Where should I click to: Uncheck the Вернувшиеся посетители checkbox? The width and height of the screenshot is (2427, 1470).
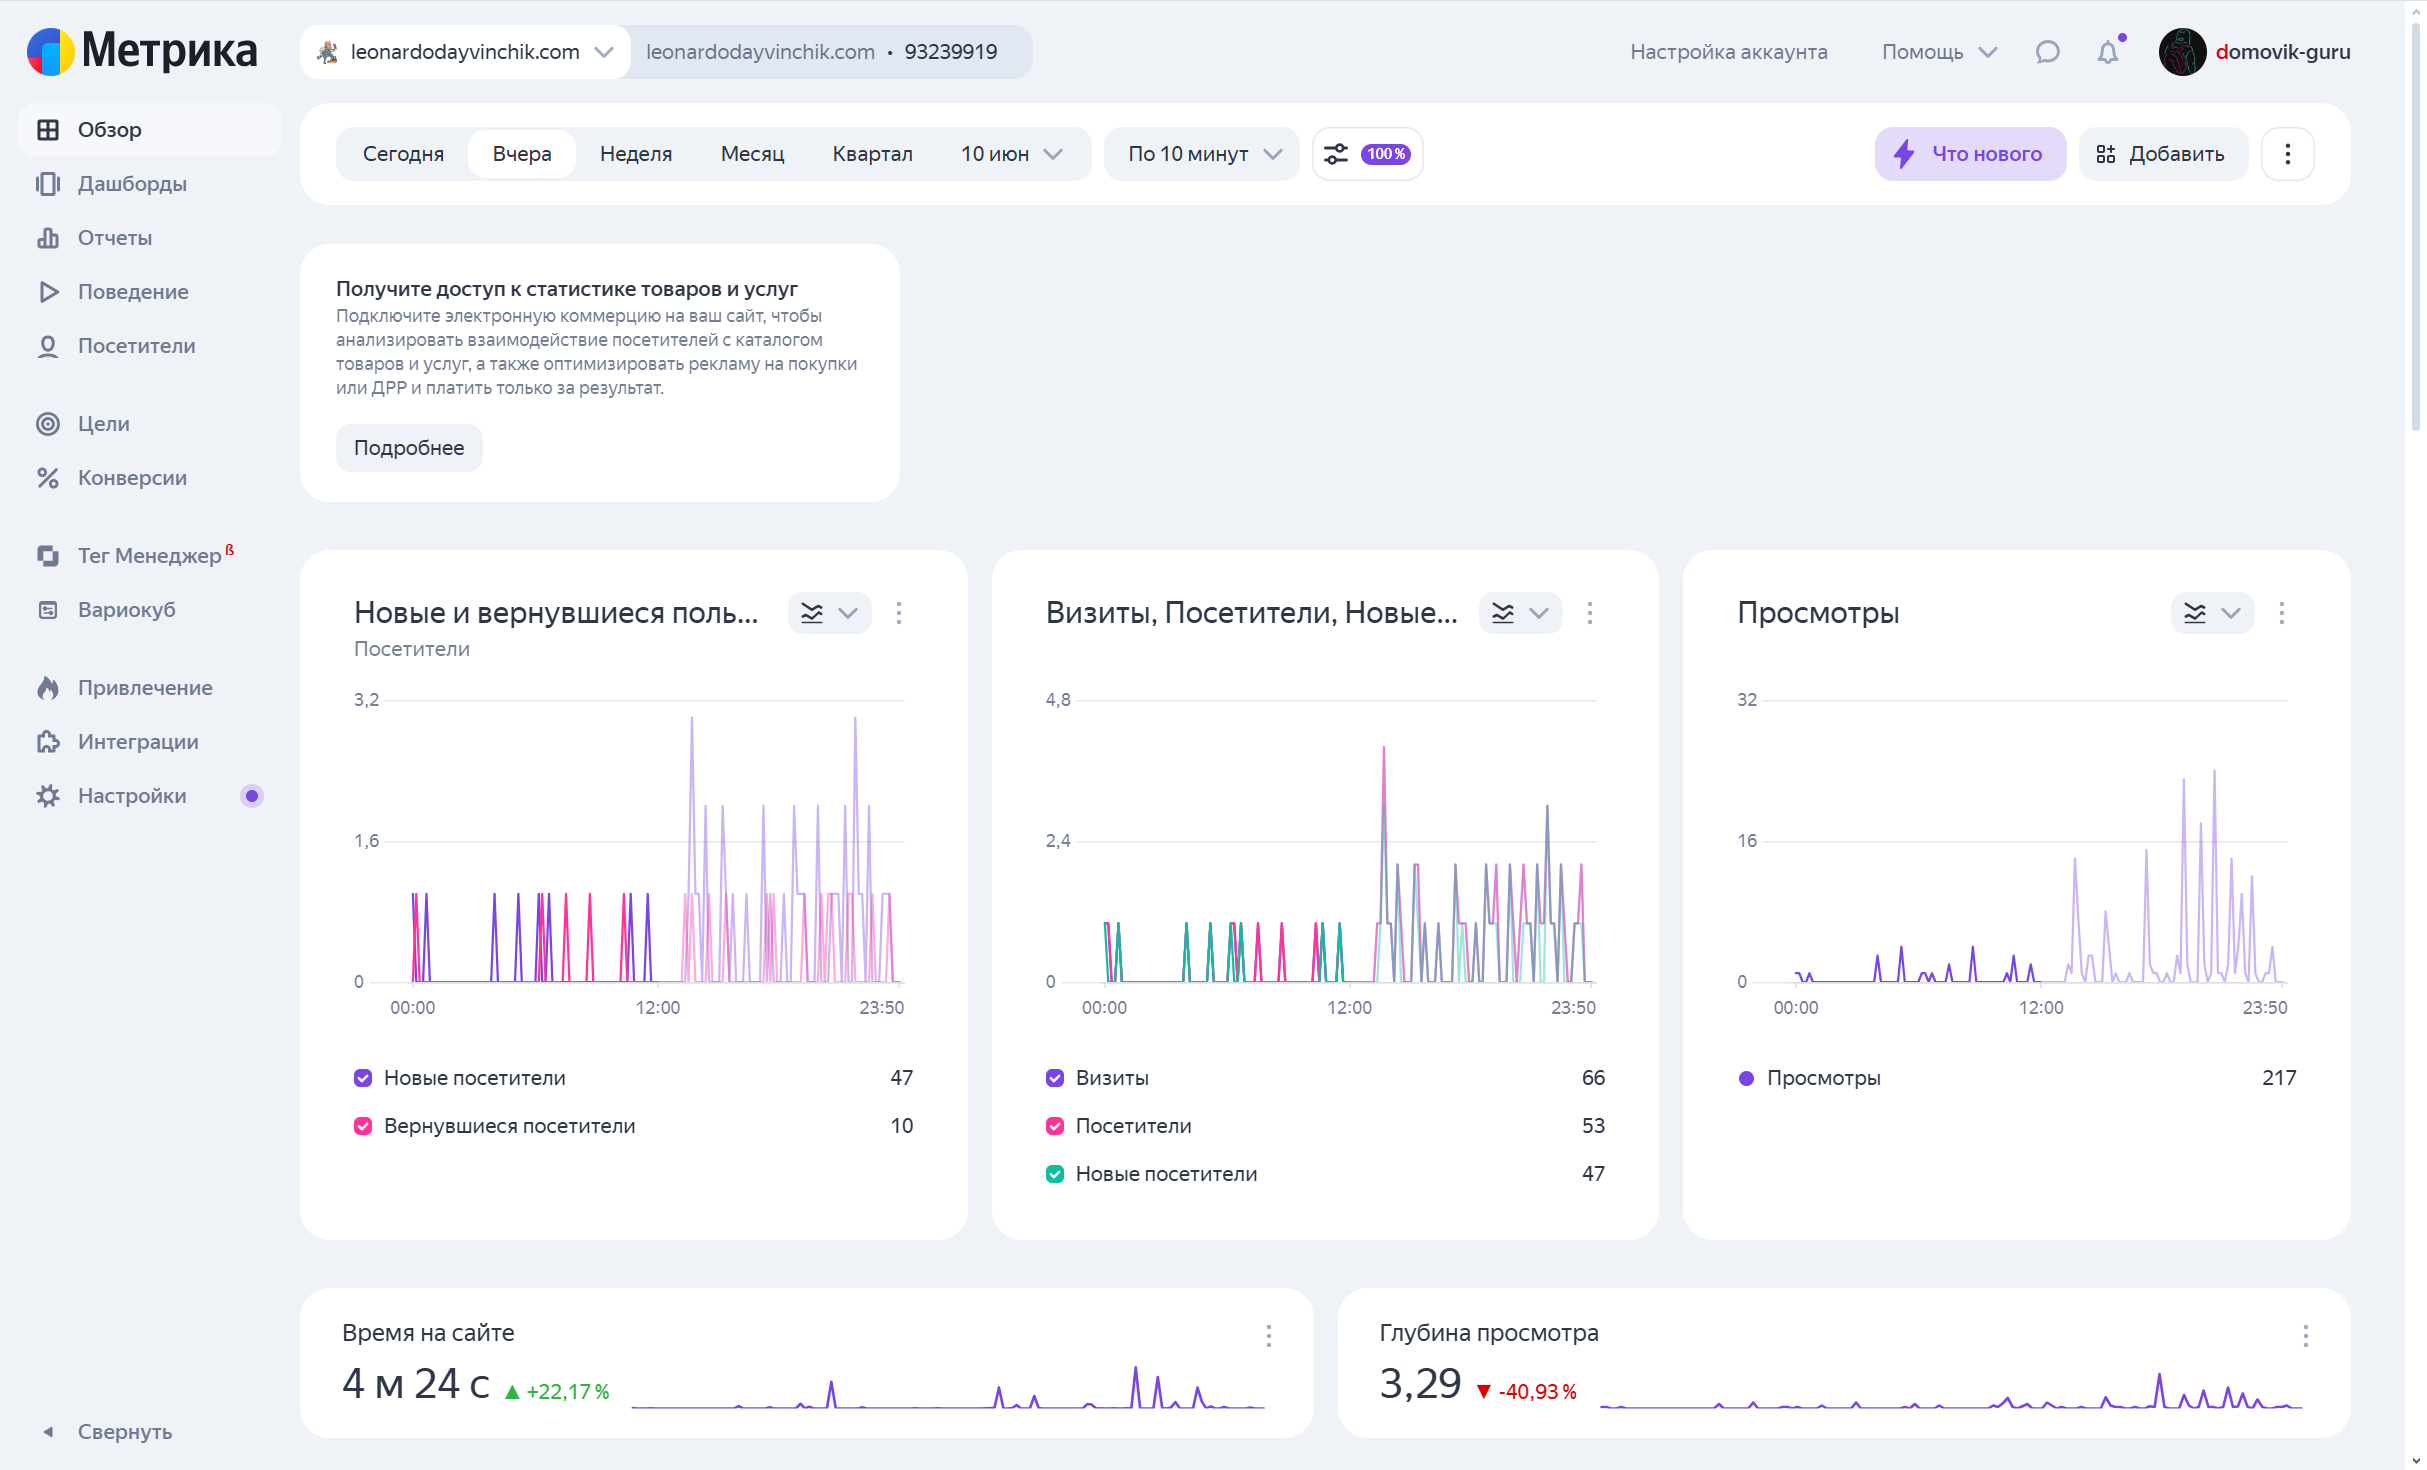(x=363, y=1126)
